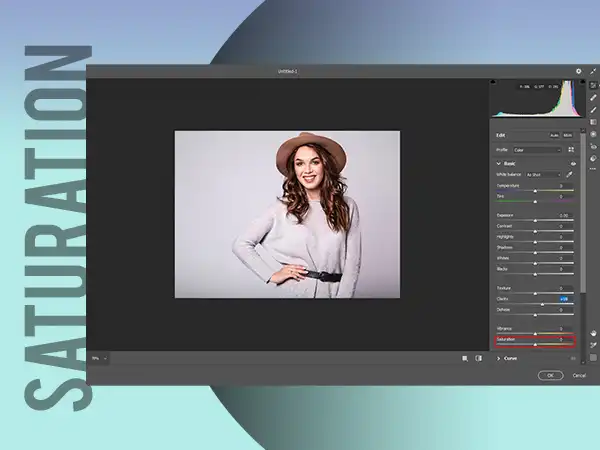Click the Saturation slider handle
The width and height of the screenshot is (600, 450).
535,345
